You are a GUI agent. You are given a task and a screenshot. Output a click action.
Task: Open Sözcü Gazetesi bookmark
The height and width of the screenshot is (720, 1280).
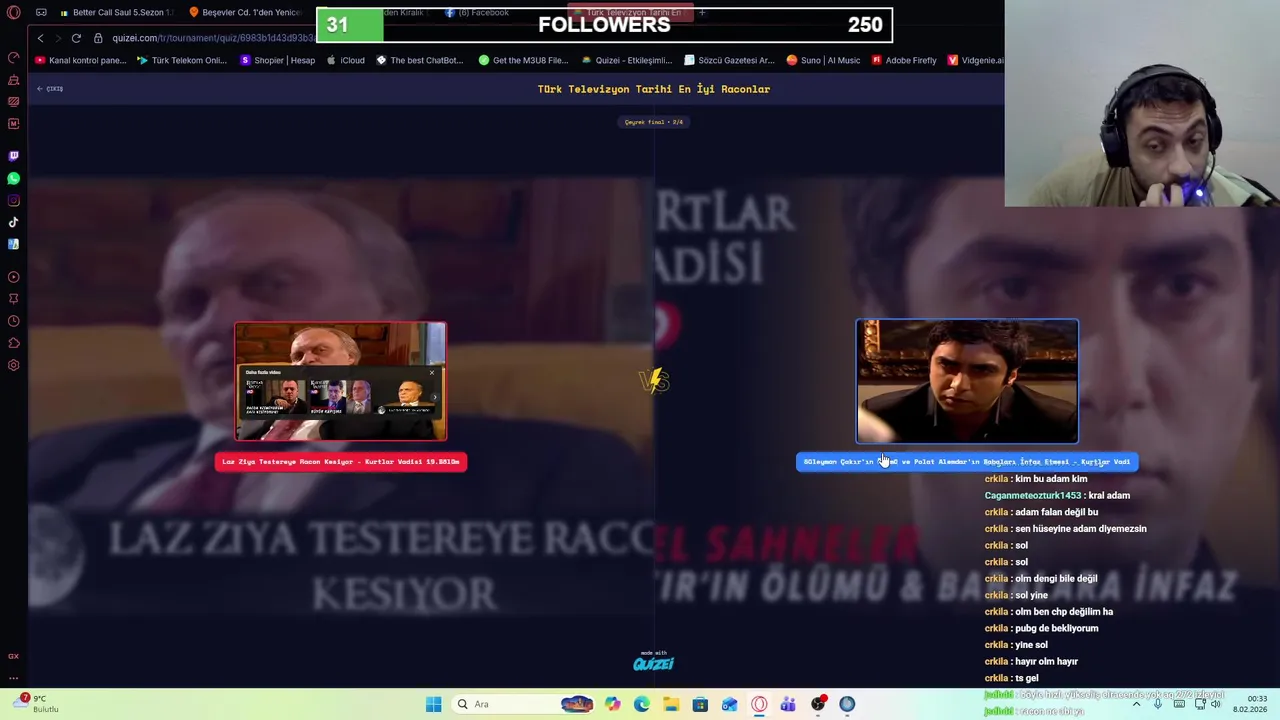(730, 60)
